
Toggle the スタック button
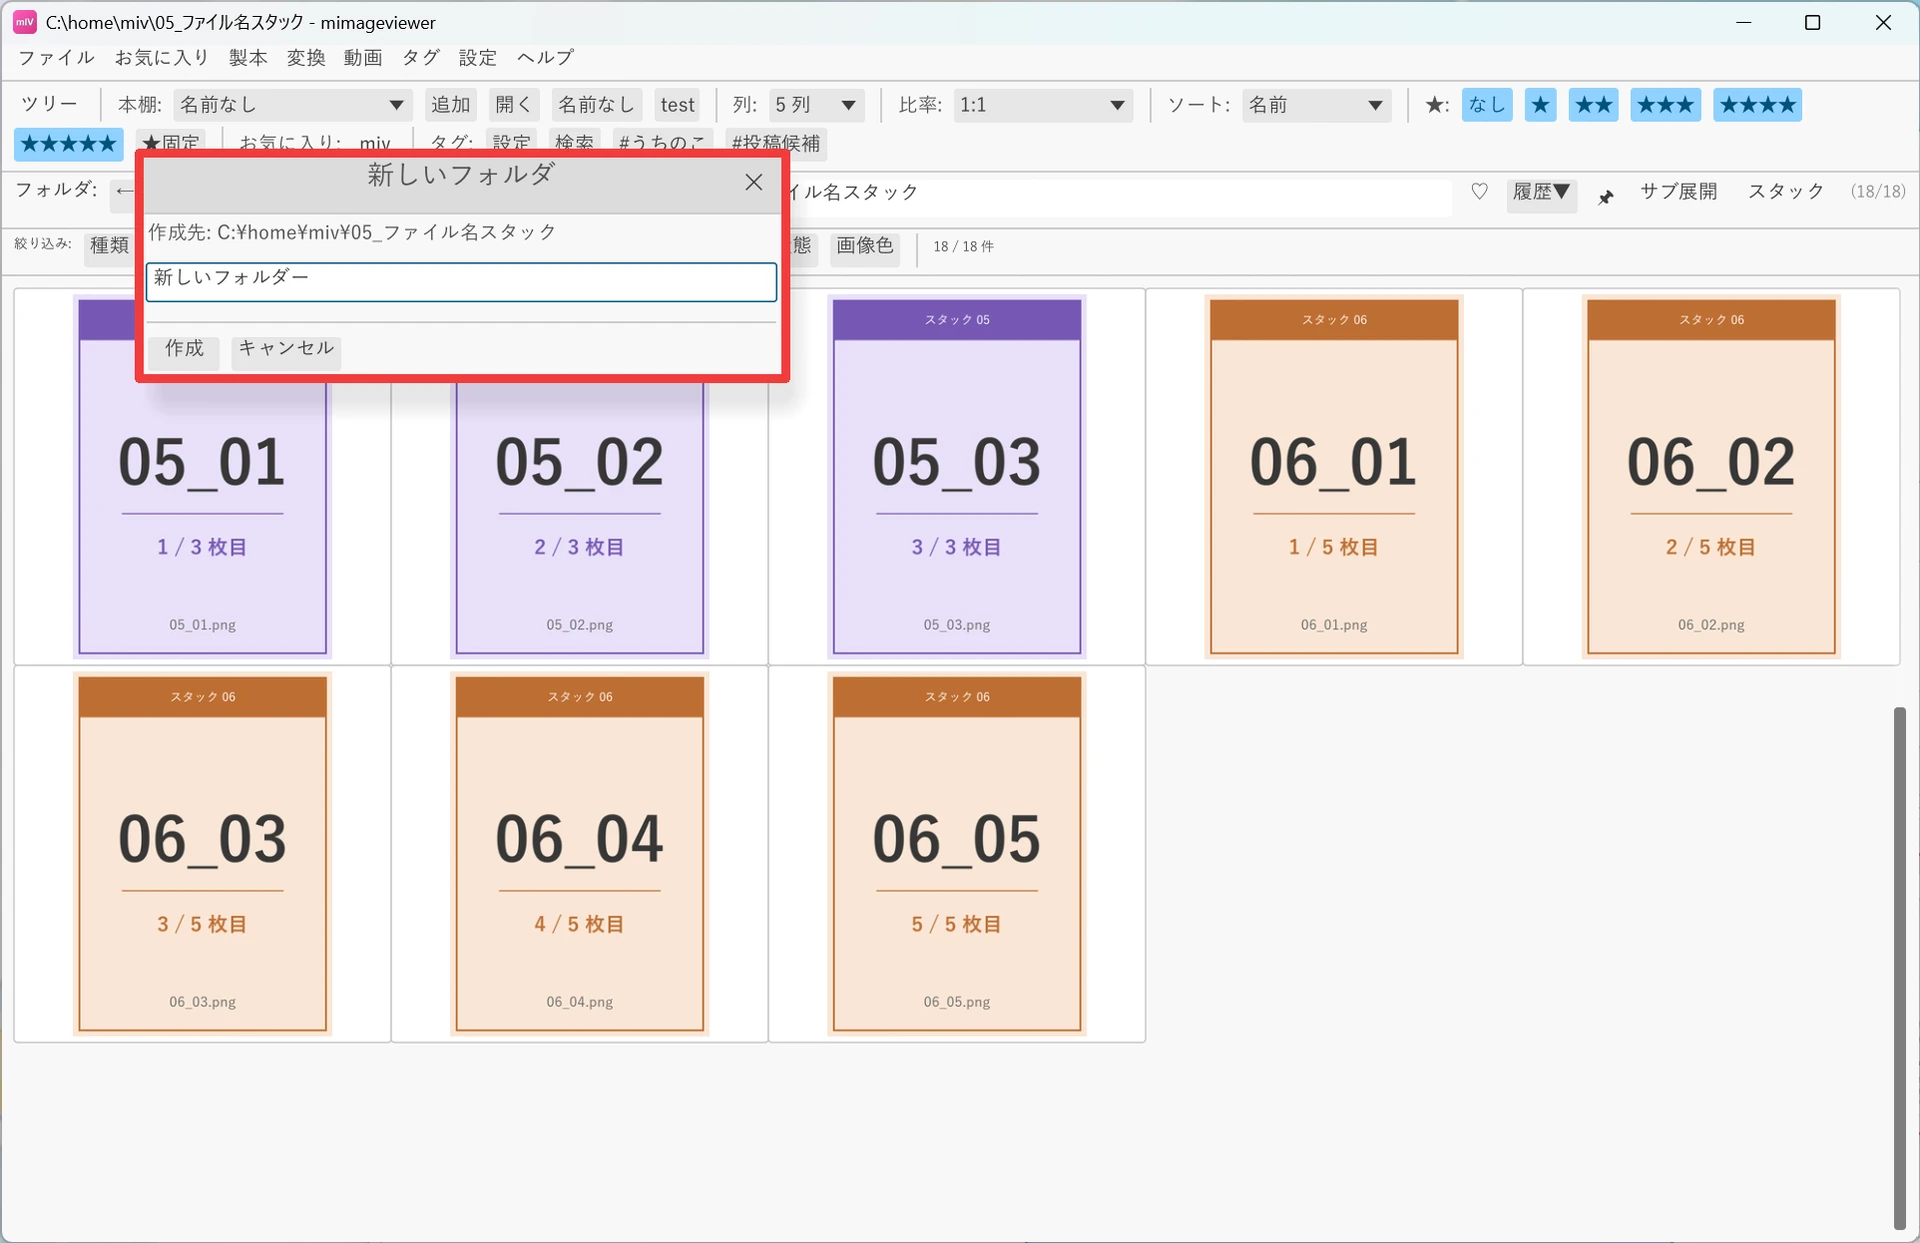[x=1786, y=192]
